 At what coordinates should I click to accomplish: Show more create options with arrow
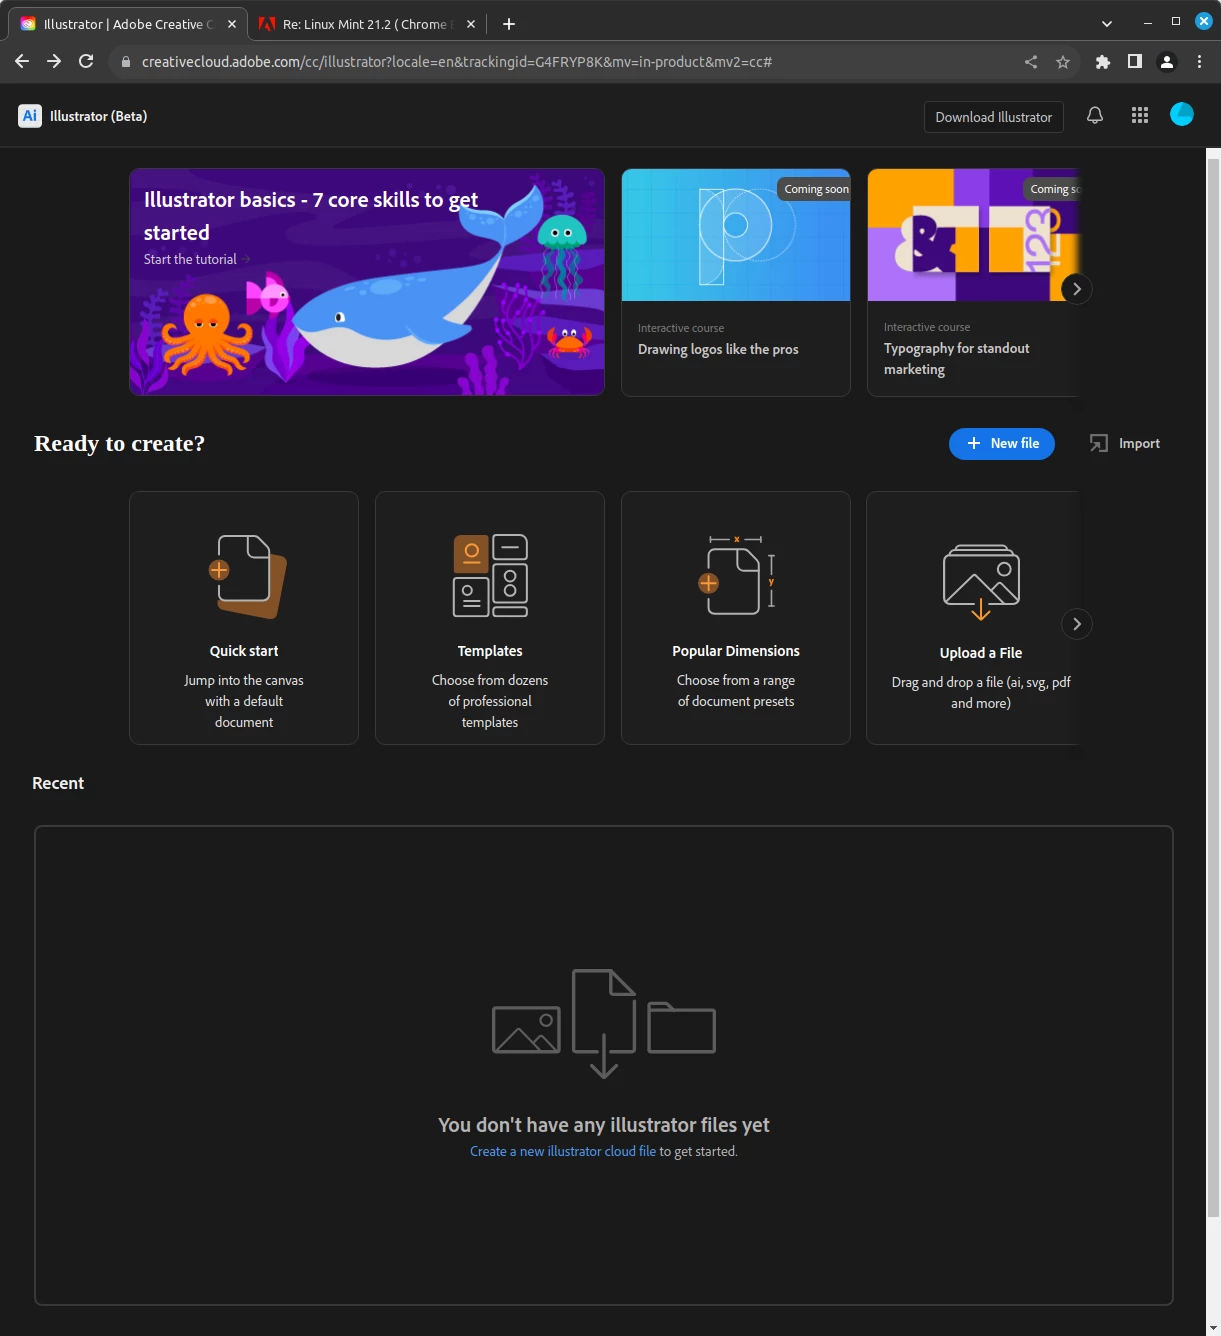pos(1077,624)
